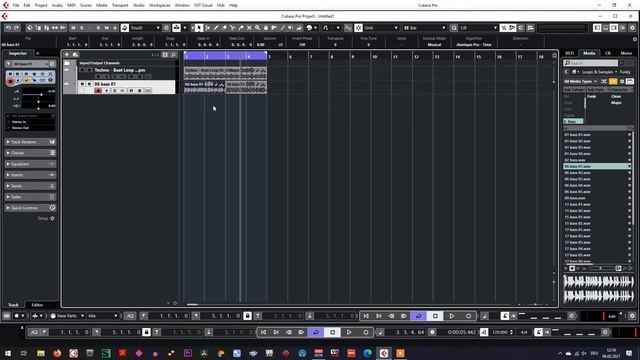Open the Workspaces menu
Viewport: 640px width, 360px height.
160,5
